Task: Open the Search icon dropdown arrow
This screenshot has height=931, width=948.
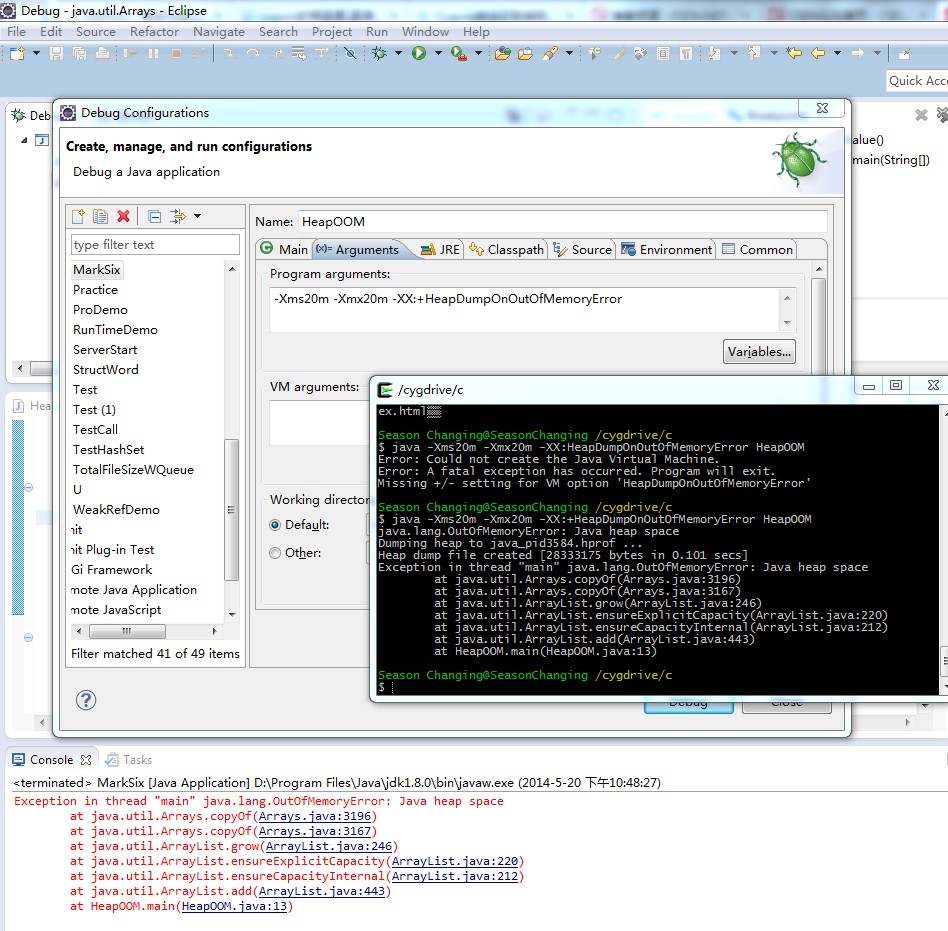Action: tap(569, 54)
